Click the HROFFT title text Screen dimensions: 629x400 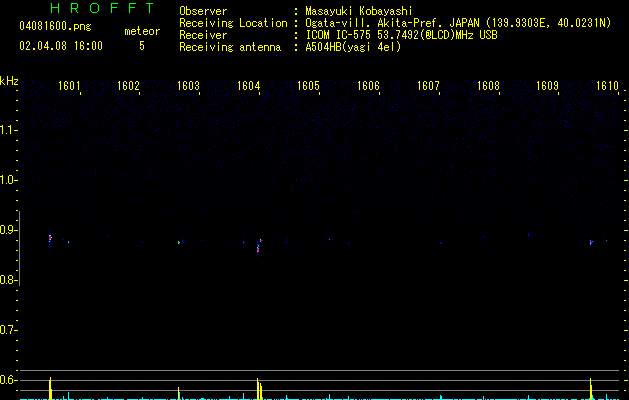tap(103, 8)
